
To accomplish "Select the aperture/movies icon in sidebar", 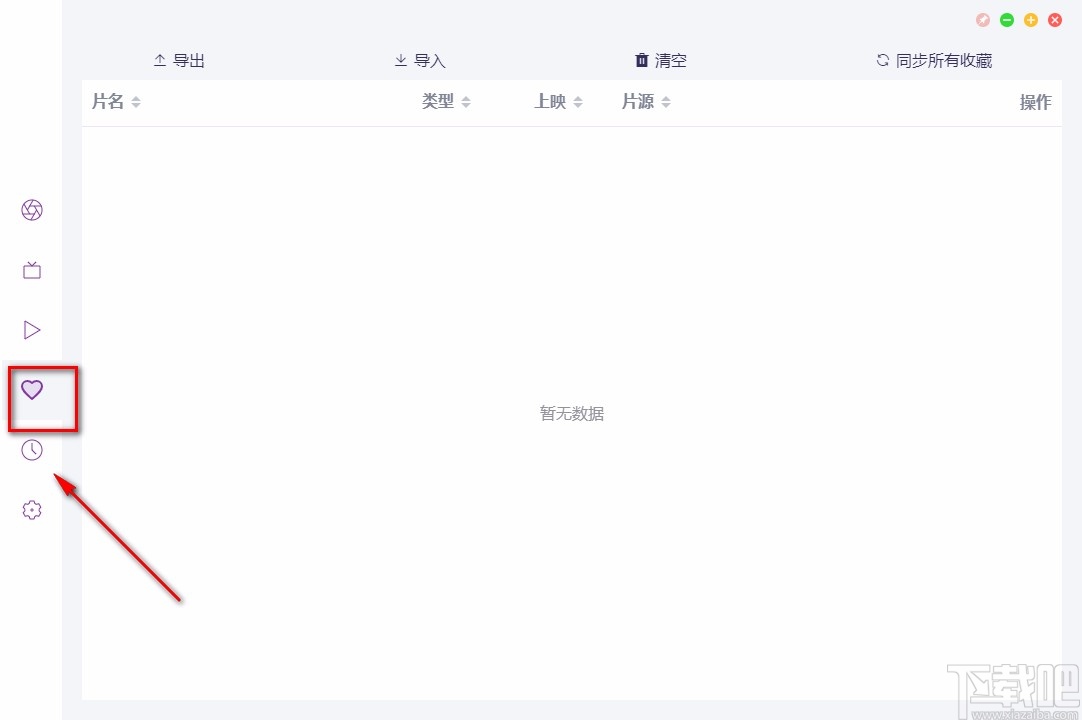I will [x=31, y=210].
